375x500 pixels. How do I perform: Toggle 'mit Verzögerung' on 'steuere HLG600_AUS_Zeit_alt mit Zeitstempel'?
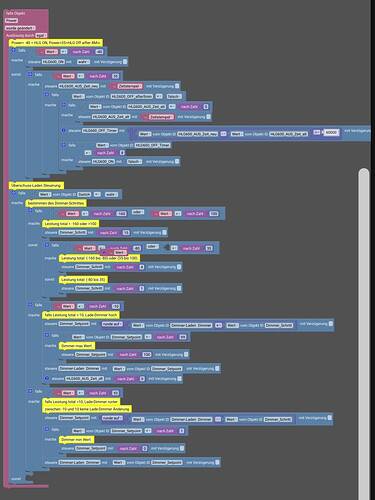208,117
